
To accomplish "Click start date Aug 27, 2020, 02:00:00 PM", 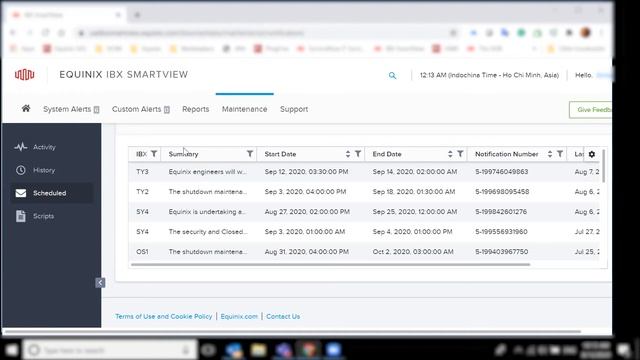I will (307, 211).
